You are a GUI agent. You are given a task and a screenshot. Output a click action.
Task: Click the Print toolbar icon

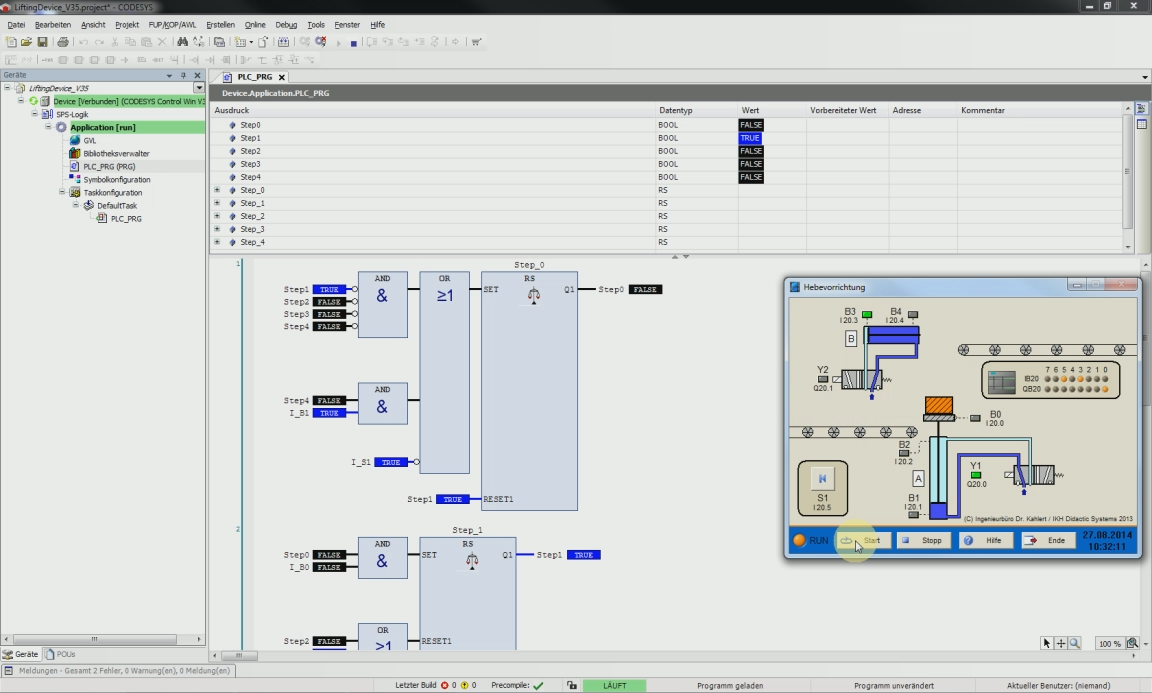(63, 42)
